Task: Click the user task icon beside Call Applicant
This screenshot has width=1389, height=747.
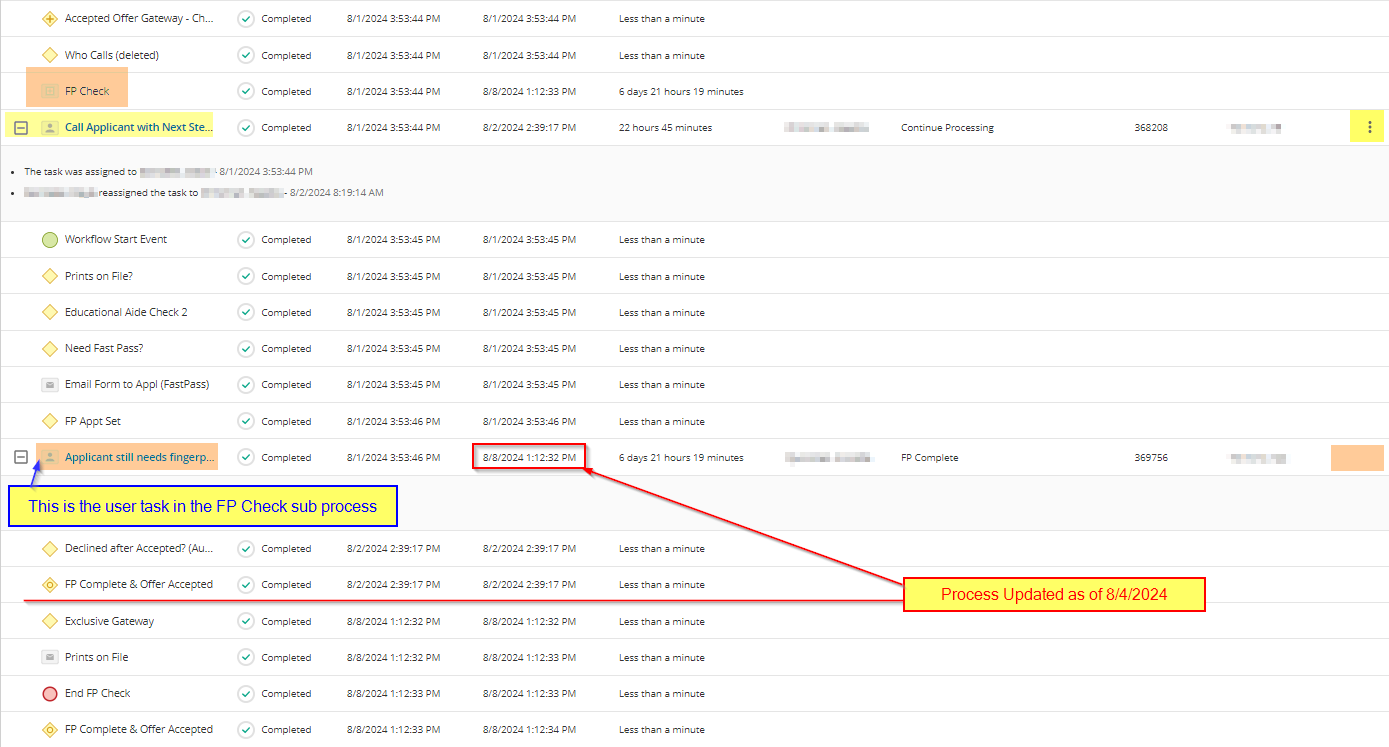Action: click(x=50, y=128)
